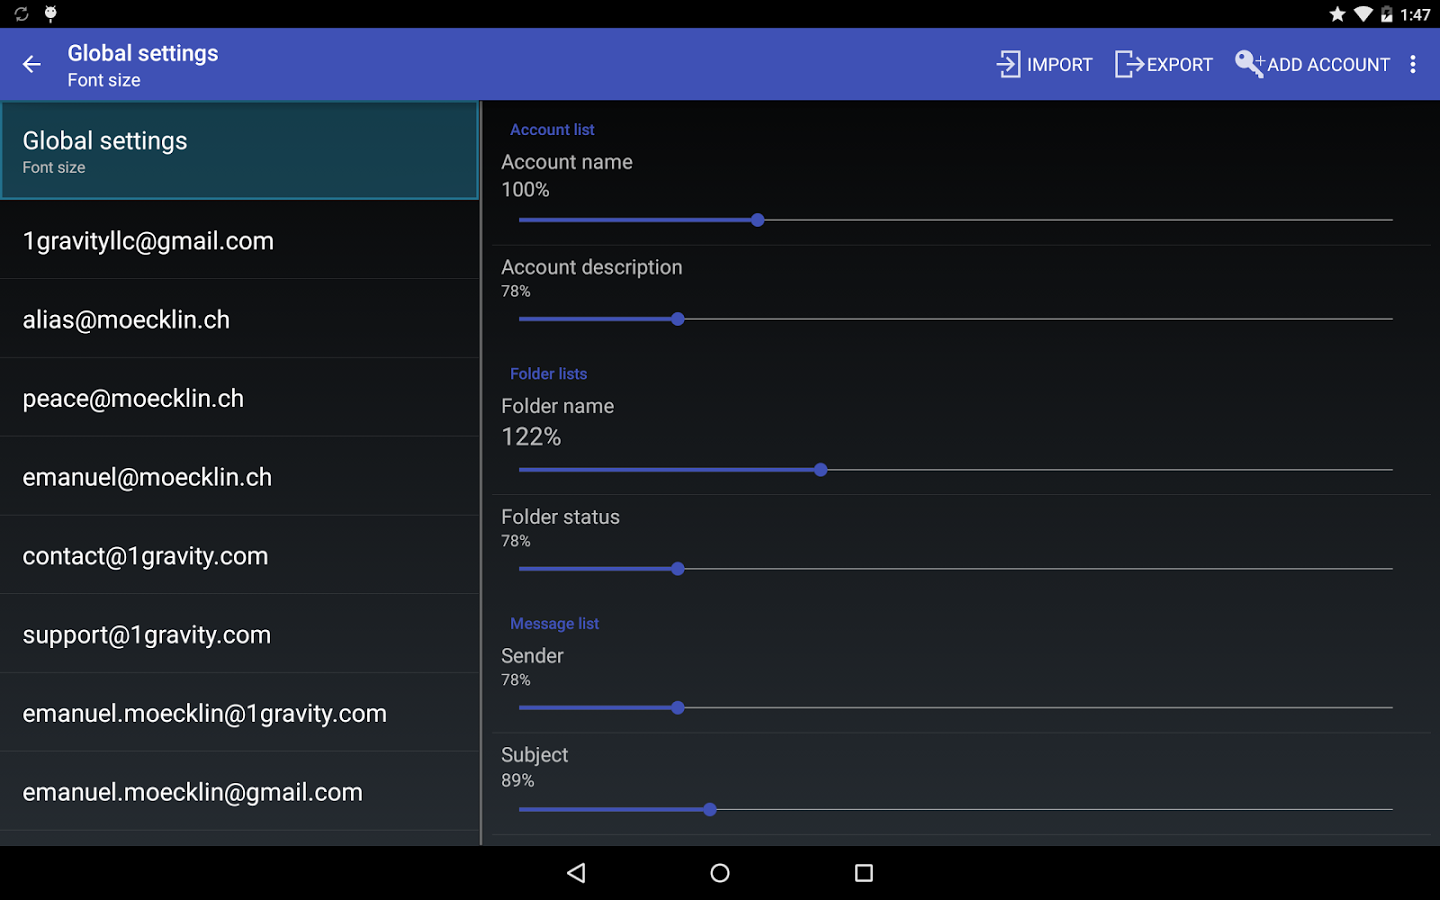Click the 122% folder name value
The image size is (1440, 900).
coord(532,437)
